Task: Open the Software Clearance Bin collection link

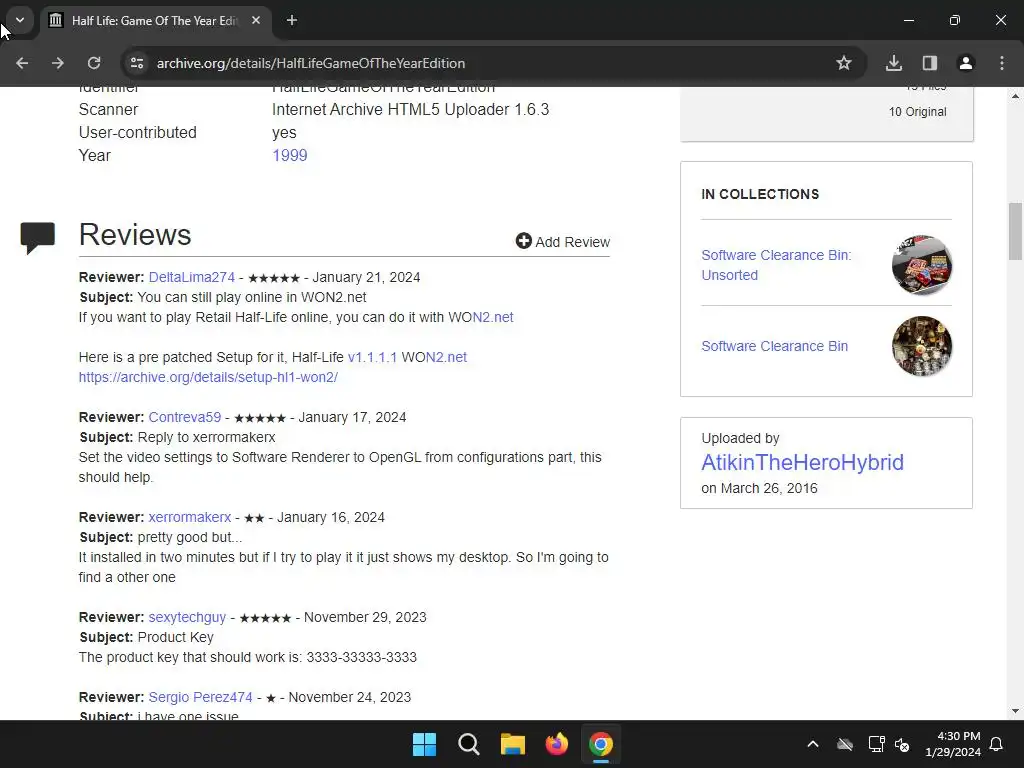Action: [775, 346]
